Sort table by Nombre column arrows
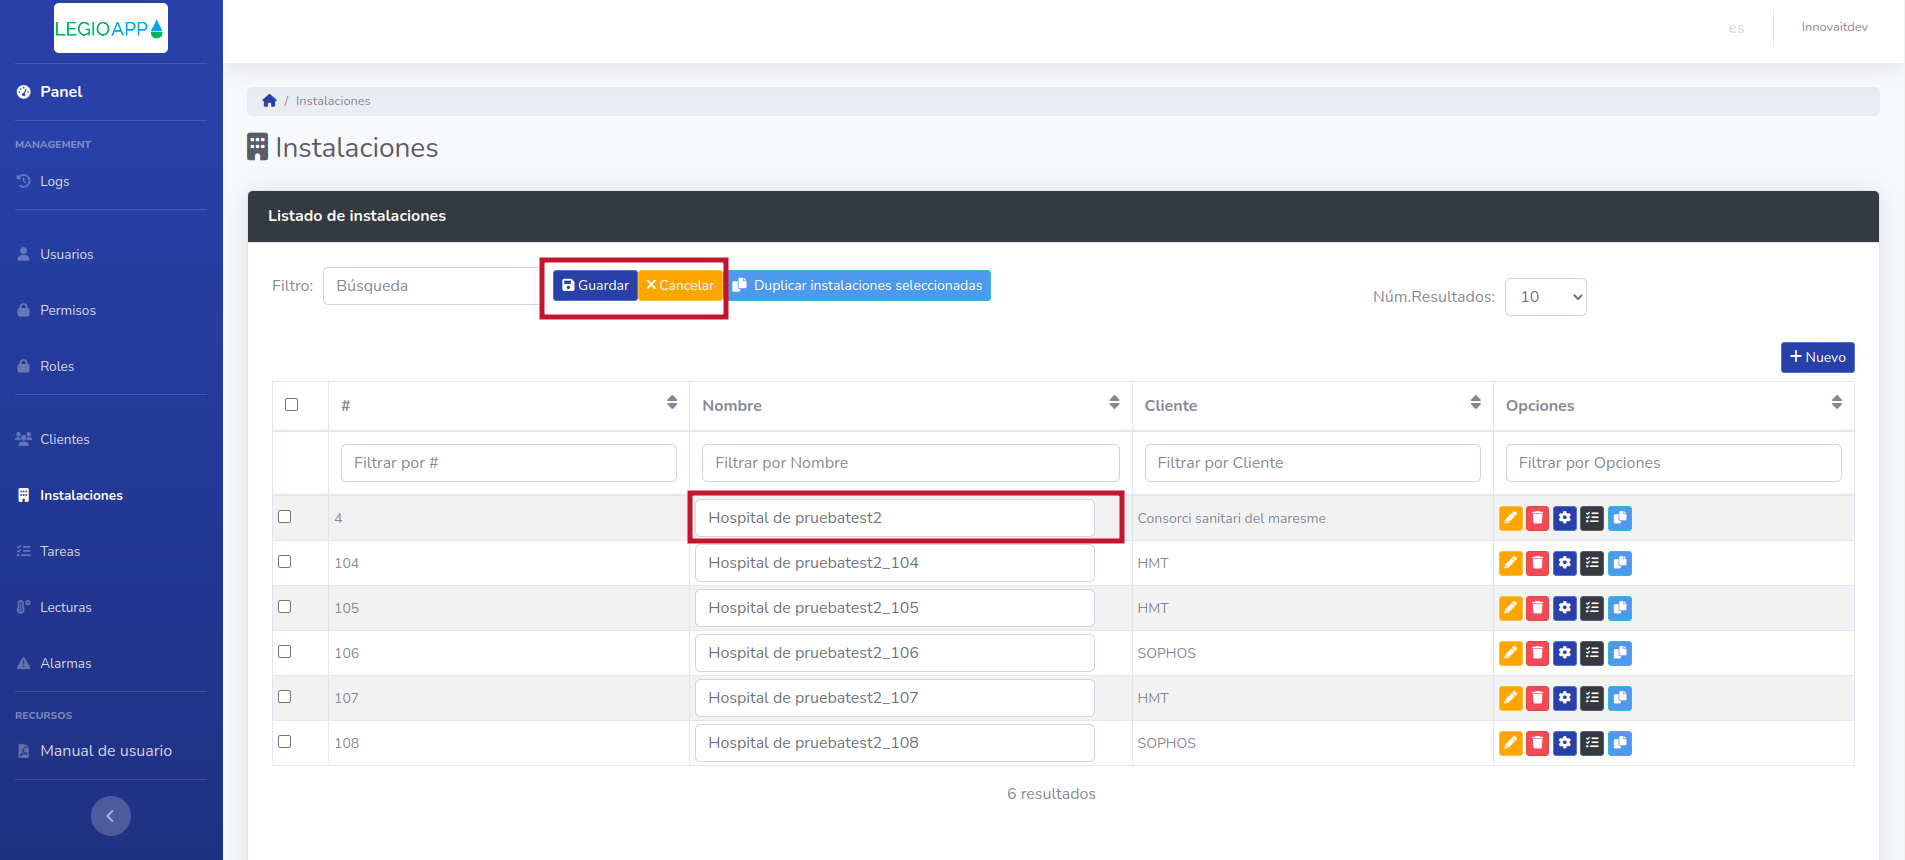The height and width of the screenshot is (860, 1905). (1114, 402)
